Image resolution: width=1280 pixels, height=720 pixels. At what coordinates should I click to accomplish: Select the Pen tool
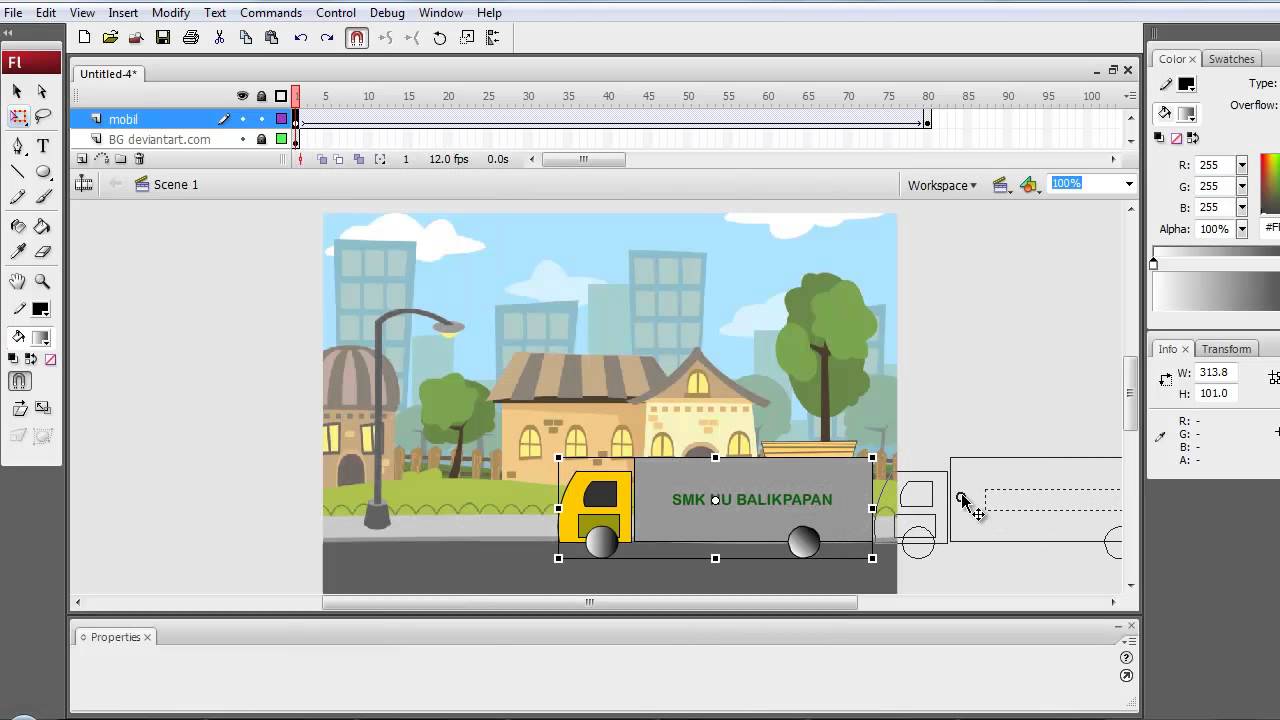[17, 146]
